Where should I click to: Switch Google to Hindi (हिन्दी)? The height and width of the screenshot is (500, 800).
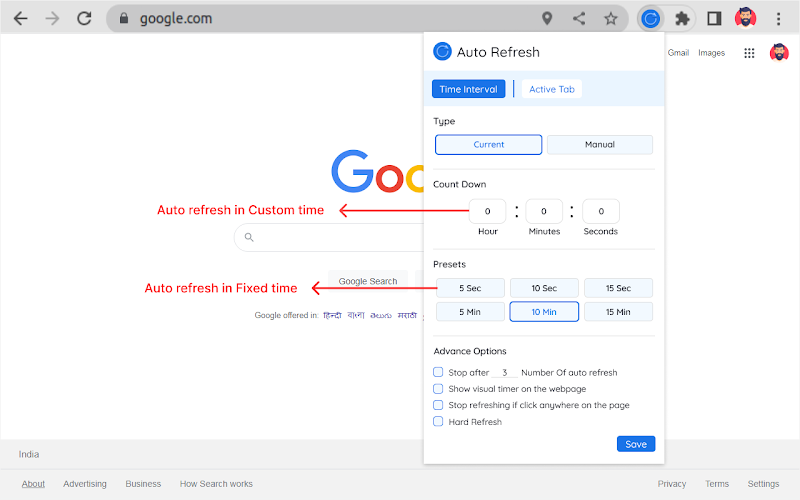click(x=332, y=315)
